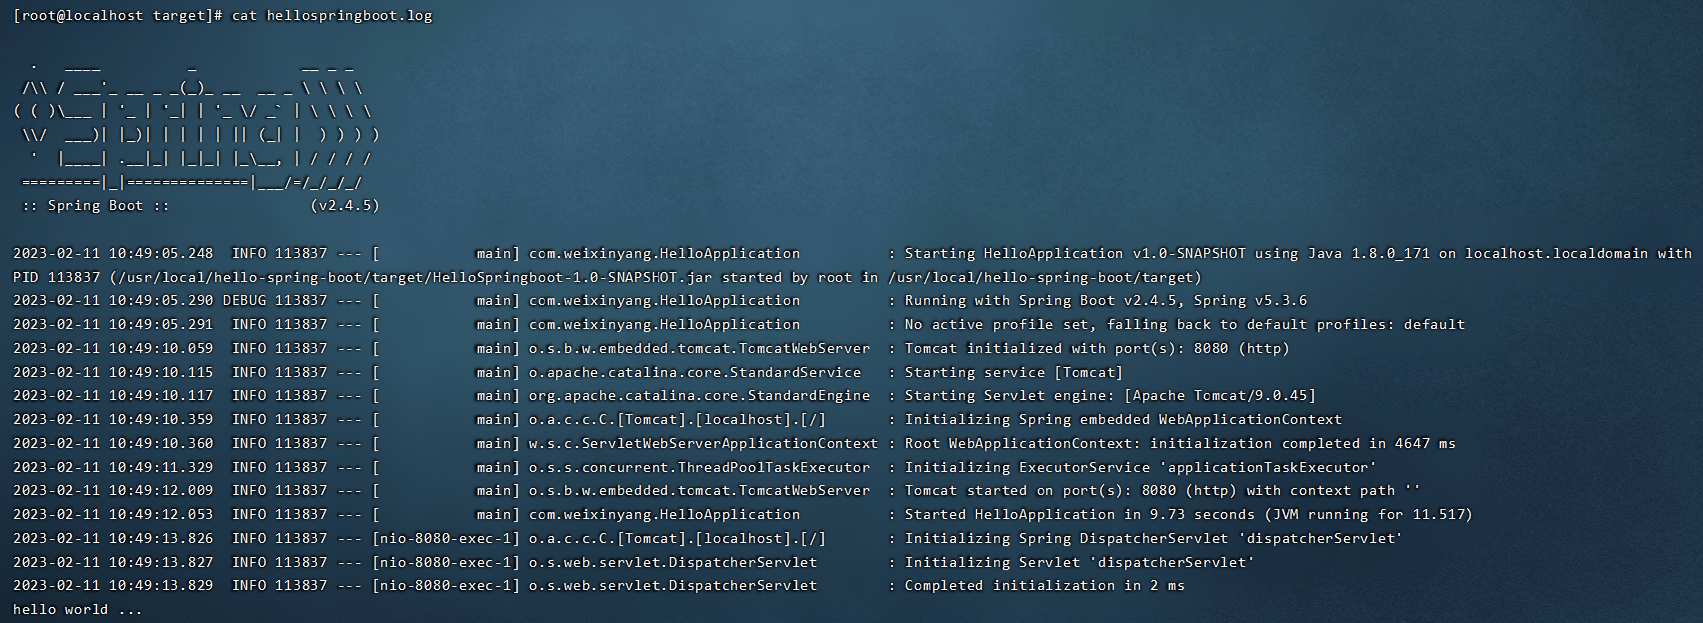
Task: Click the ':: Spring Boot ::' banner label
Action: click(95, 205)
